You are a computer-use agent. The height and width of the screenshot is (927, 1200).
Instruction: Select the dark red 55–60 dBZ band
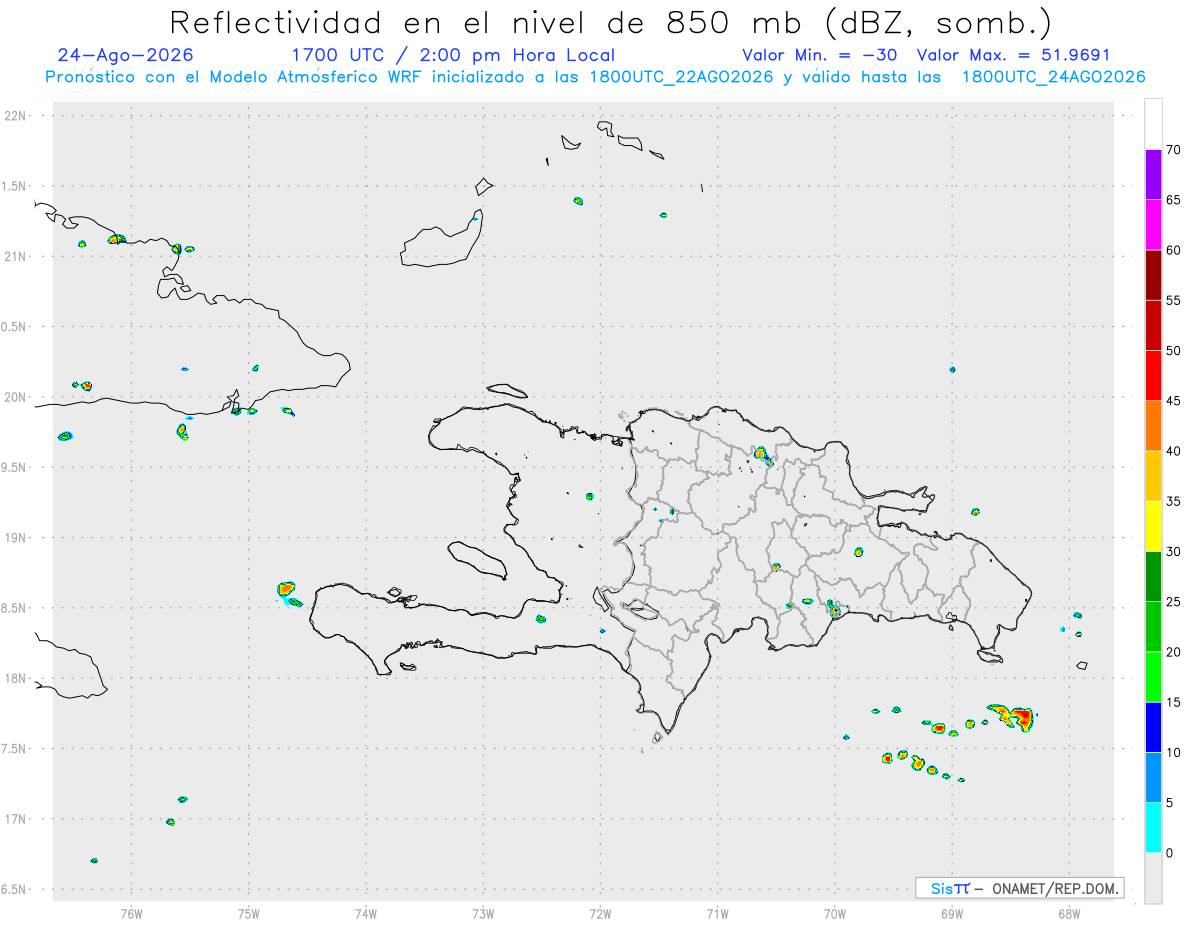(x=1153, y=275)
